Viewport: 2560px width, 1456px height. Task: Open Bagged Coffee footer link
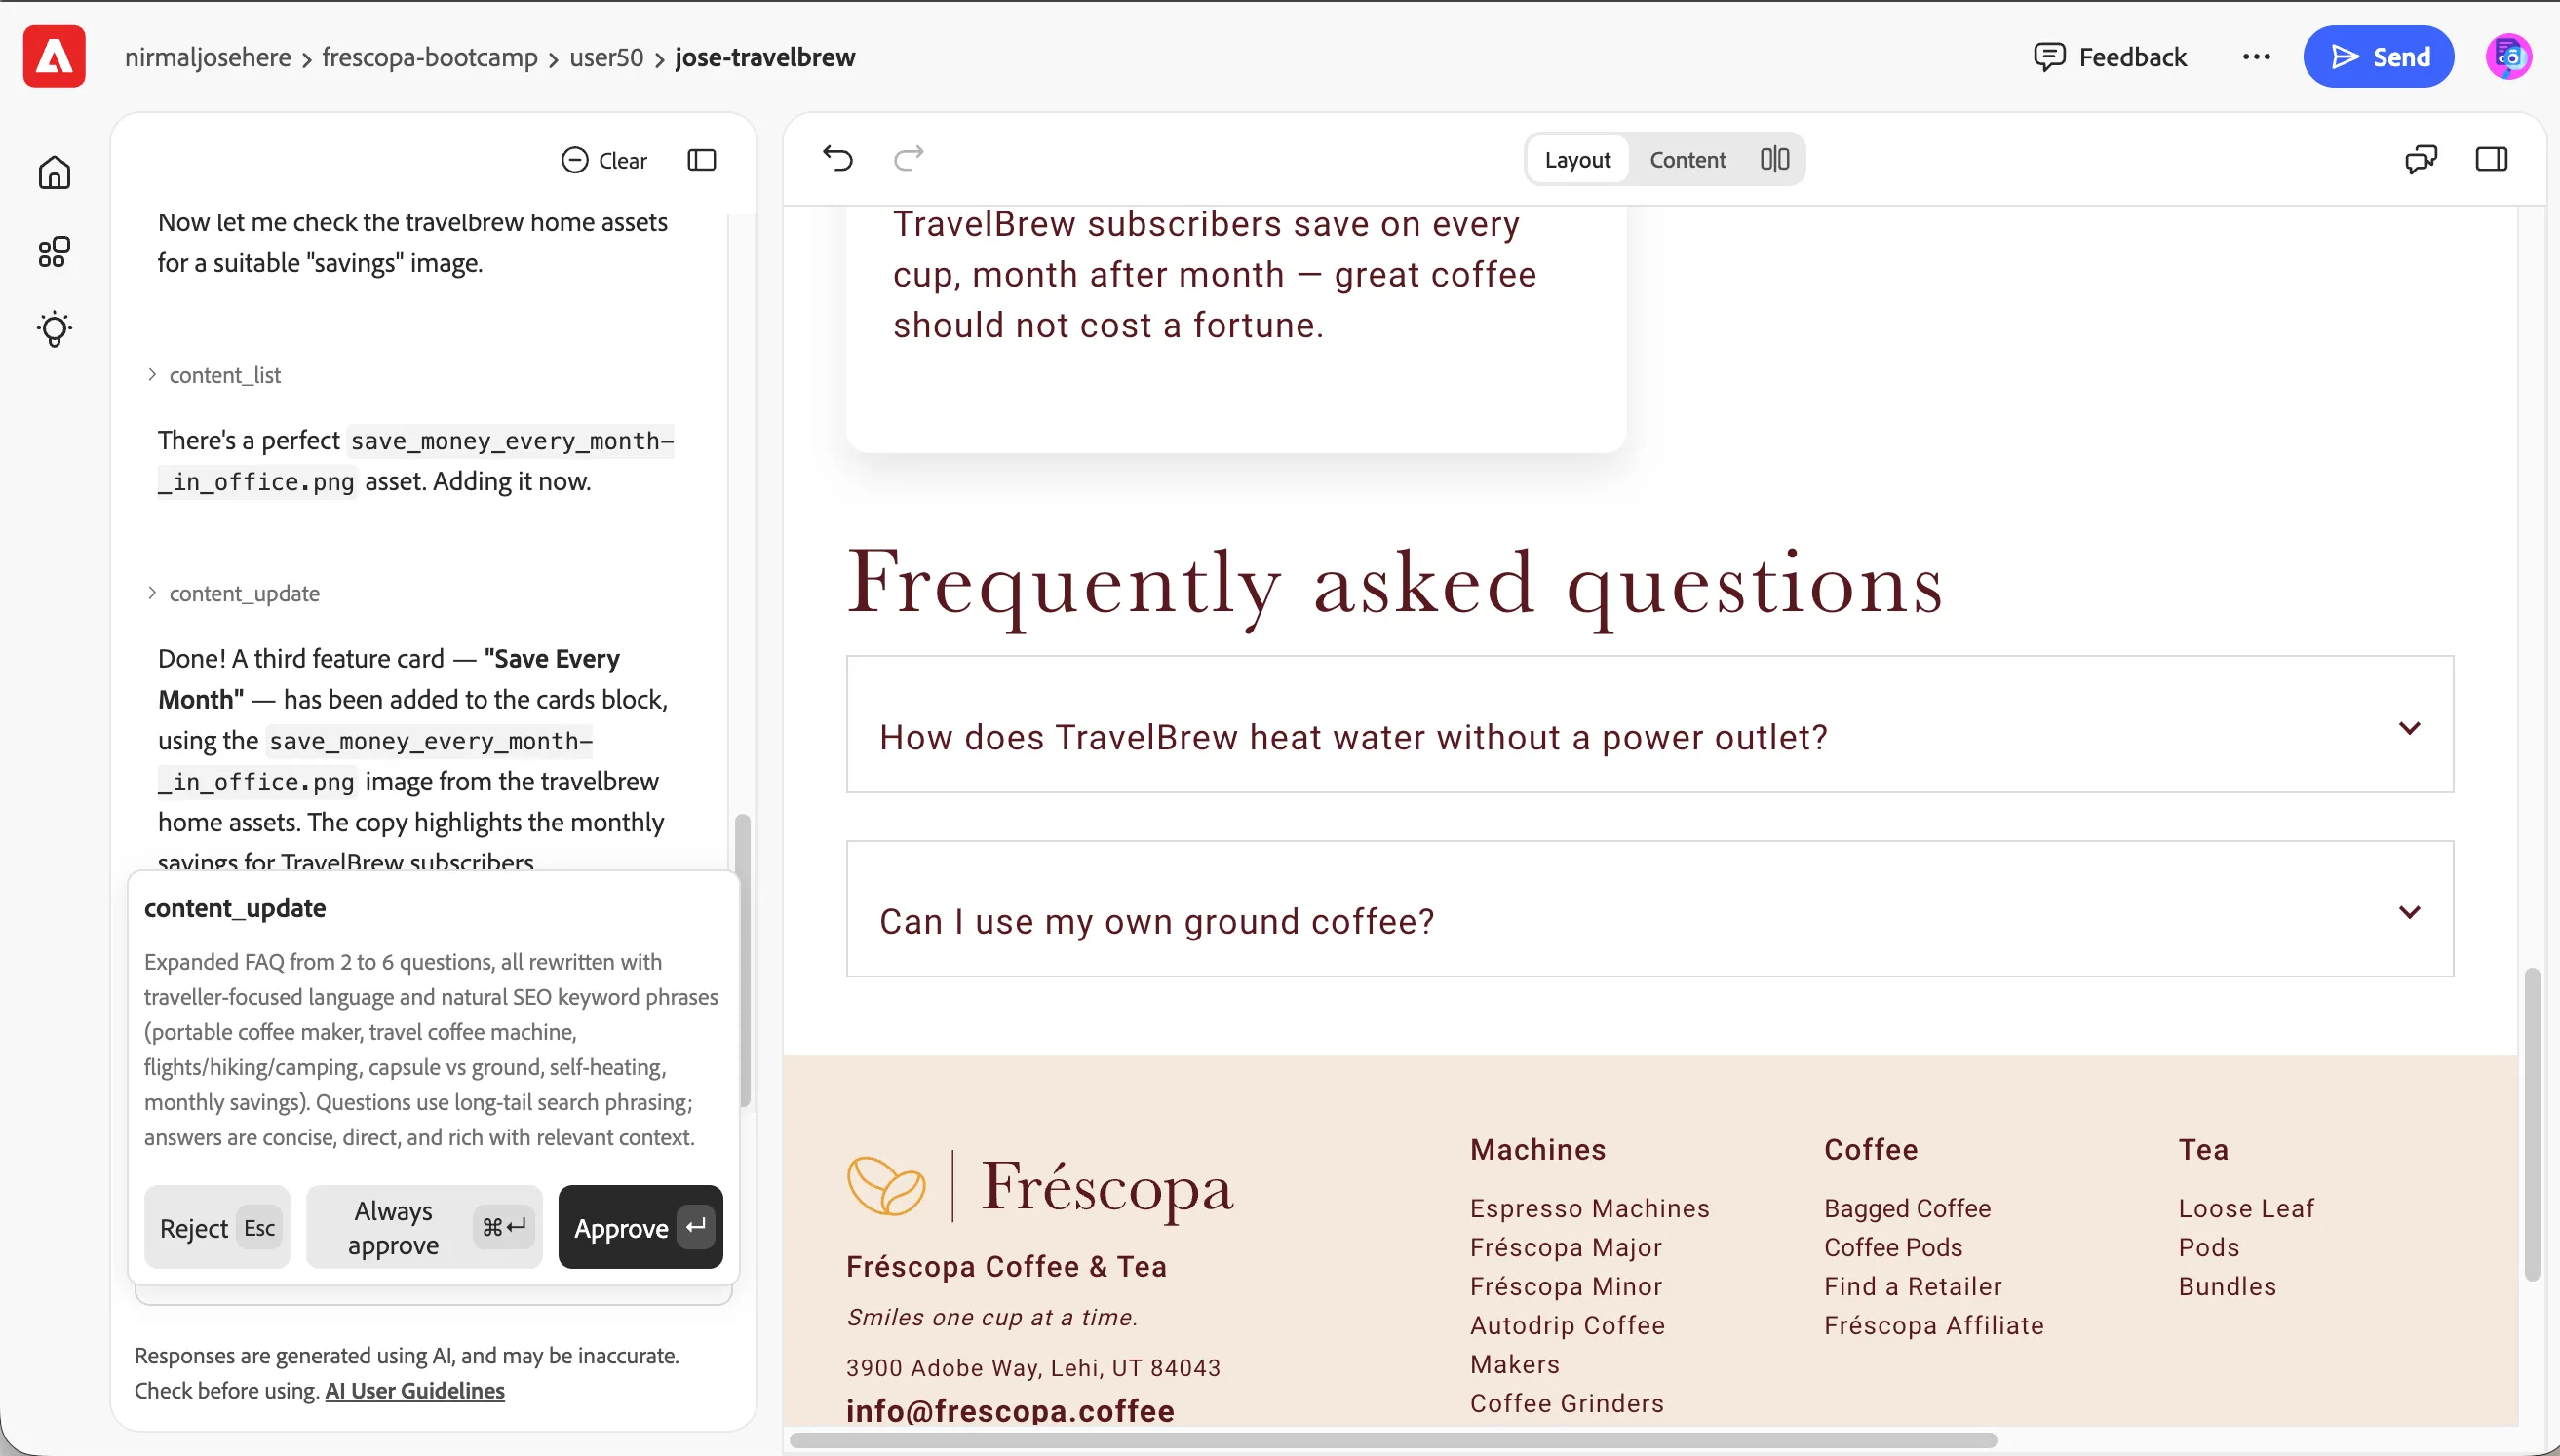click(x=1907, y=1209)
